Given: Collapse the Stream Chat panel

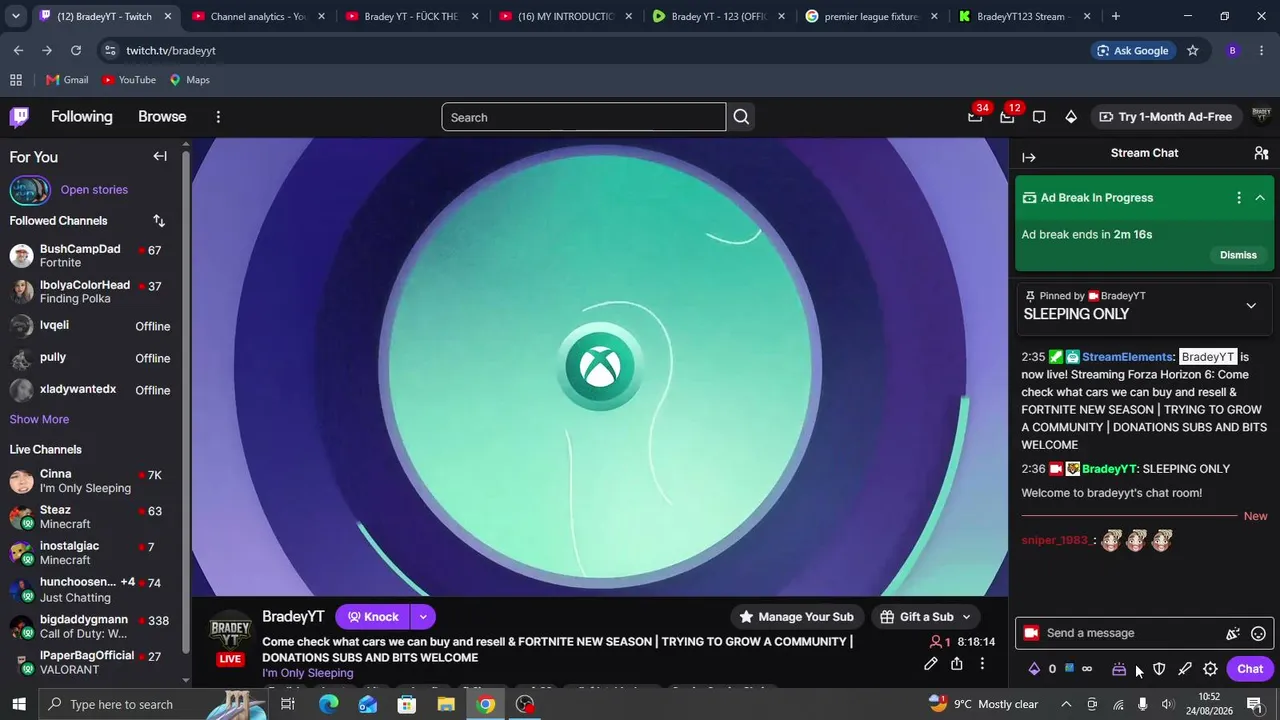Looking at the screenshot, I should click(x=1029, y=157).
